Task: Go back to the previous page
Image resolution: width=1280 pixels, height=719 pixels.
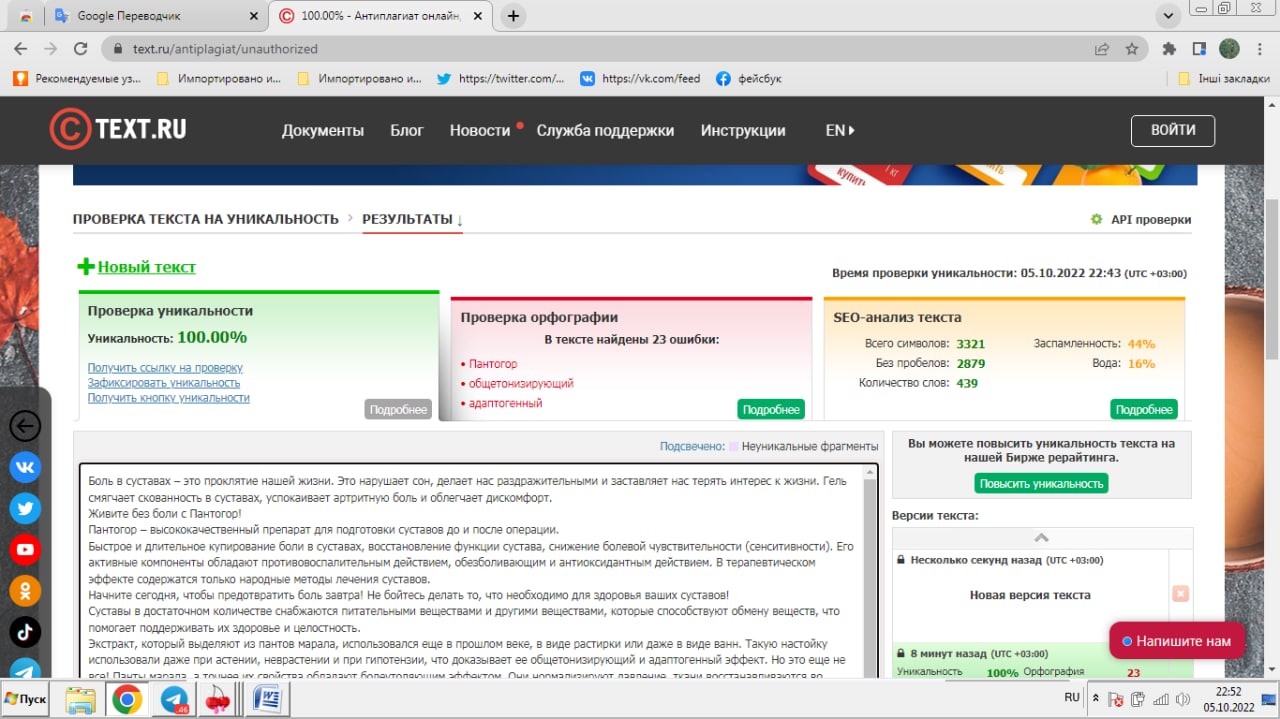Action: 20,48
